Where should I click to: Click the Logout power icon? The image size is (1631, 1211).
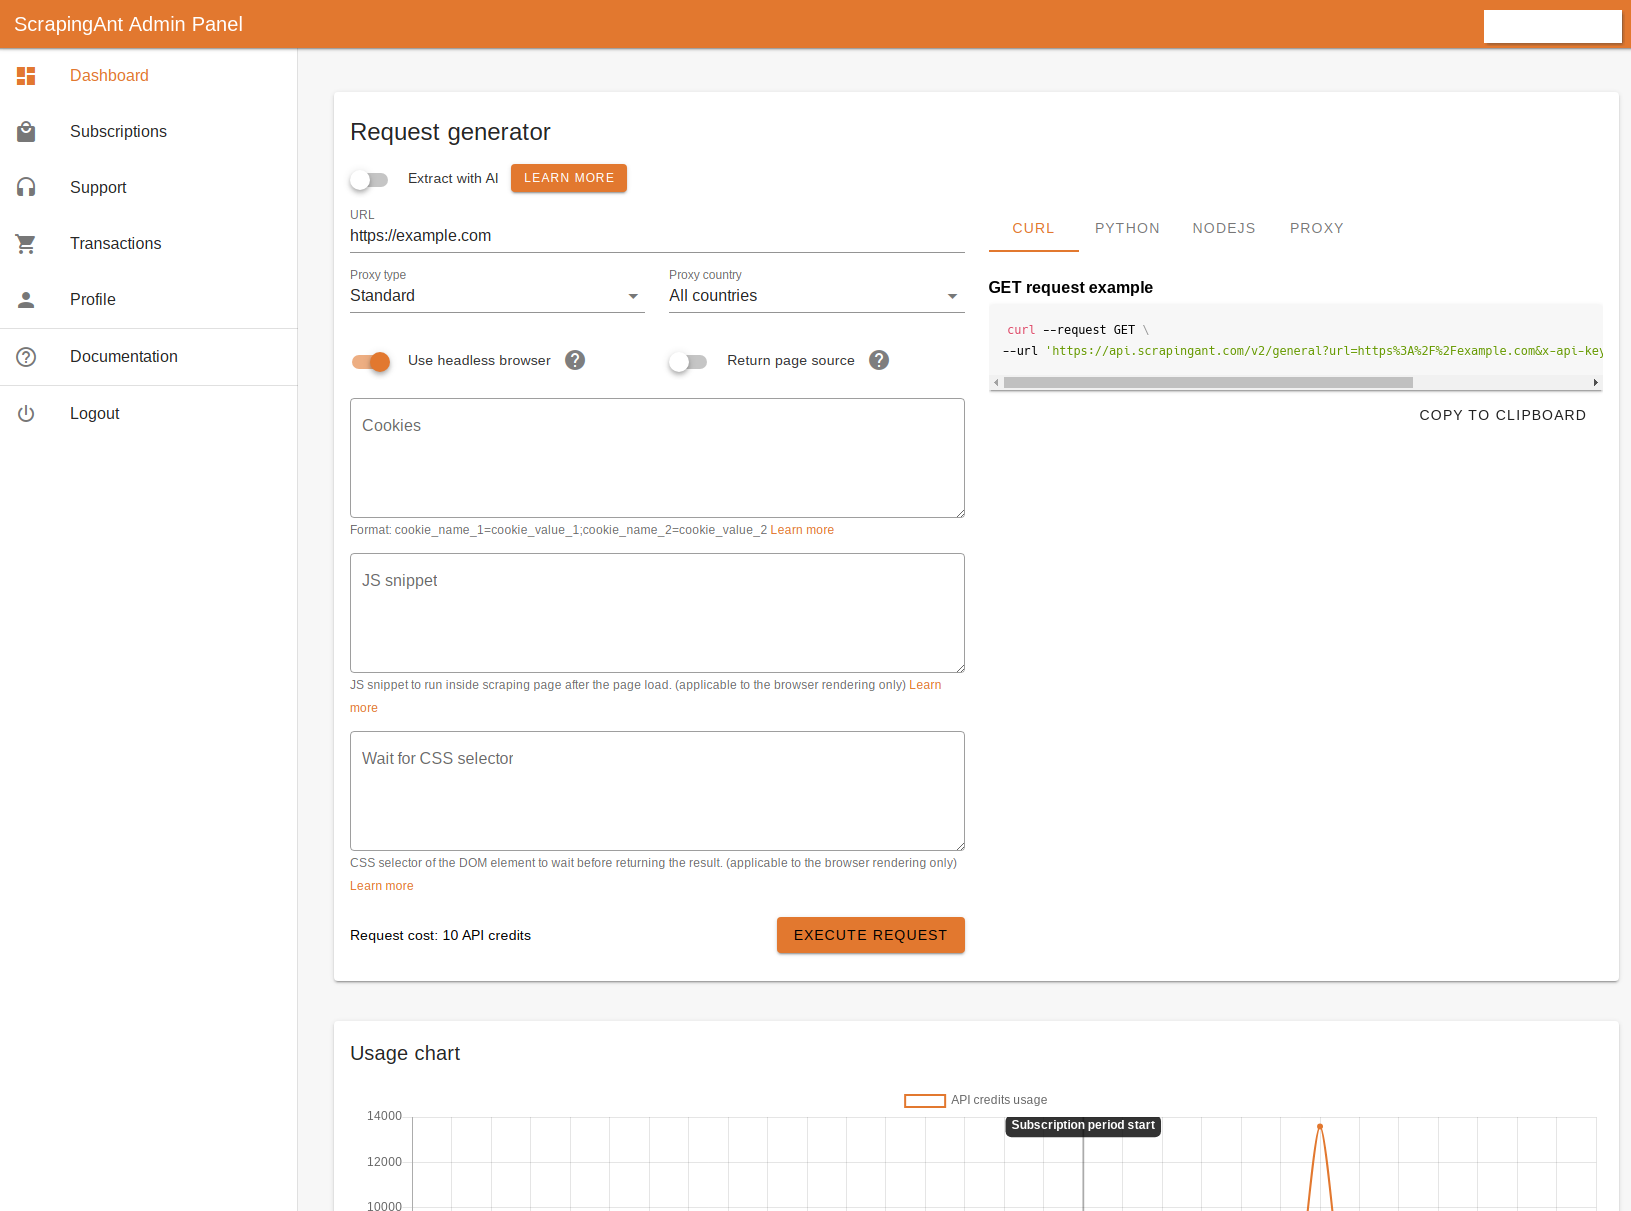tap(26, 414)
